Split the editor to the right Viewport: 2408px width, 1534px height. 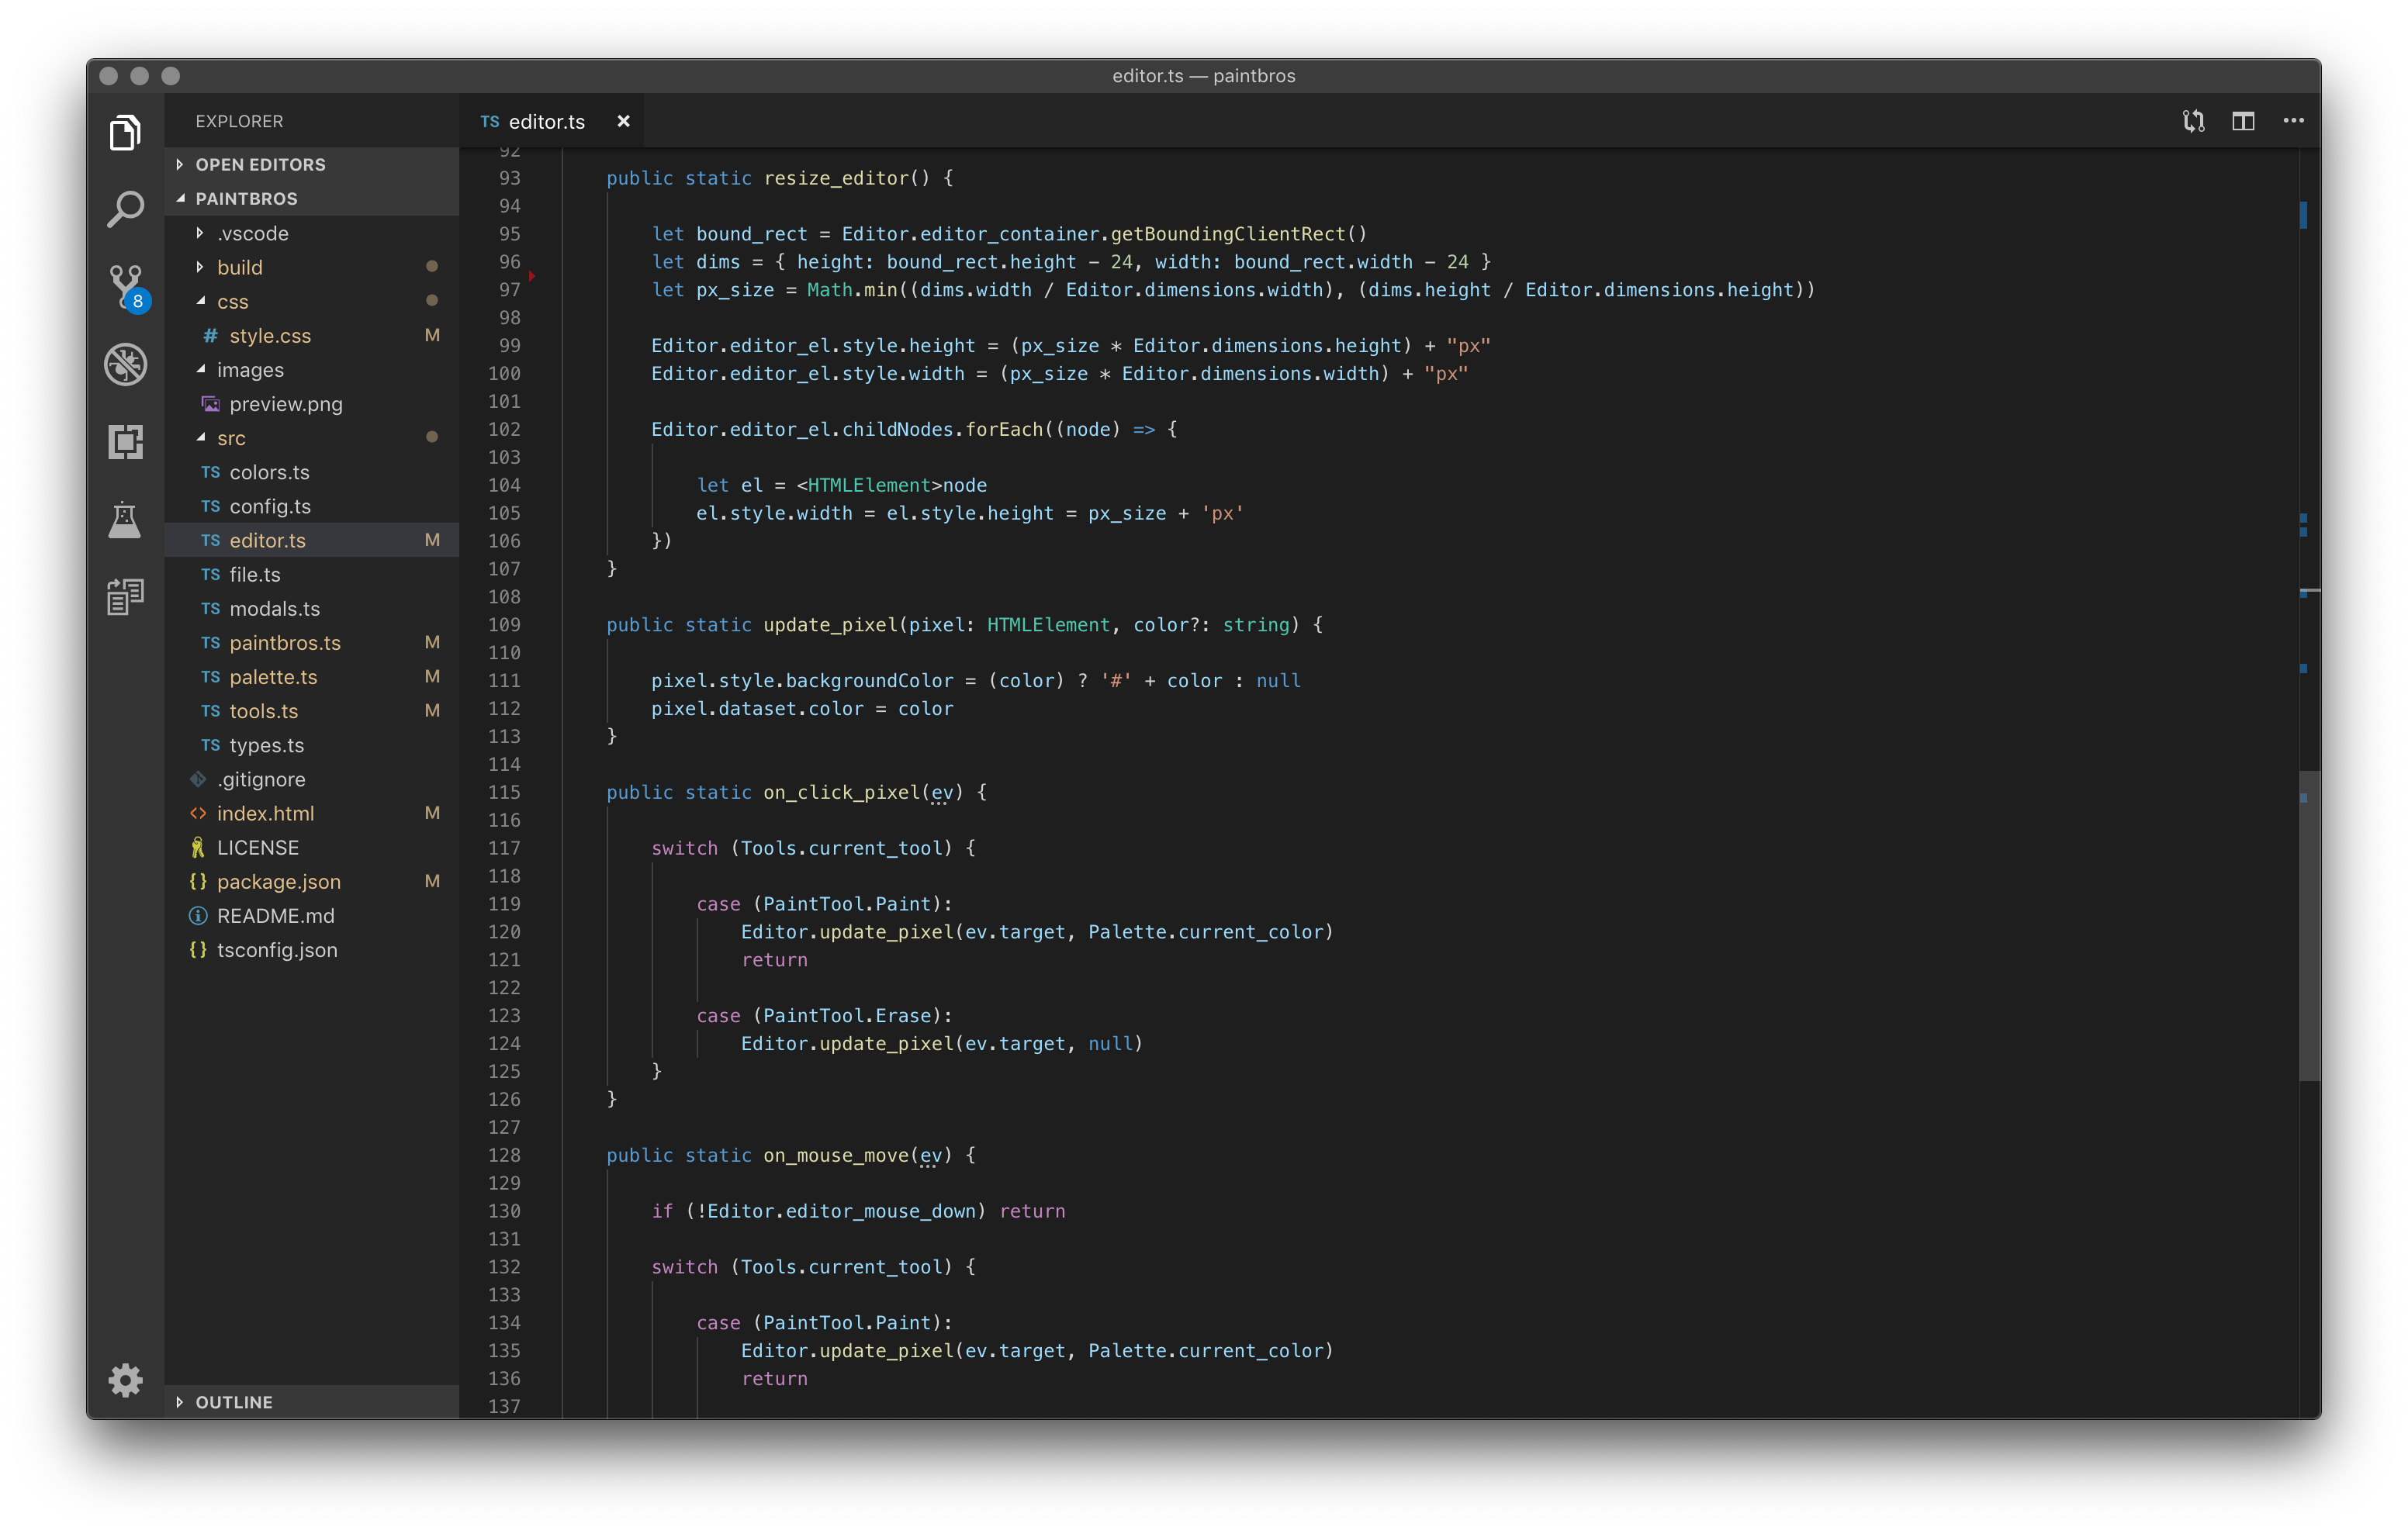pos(2243,121)
